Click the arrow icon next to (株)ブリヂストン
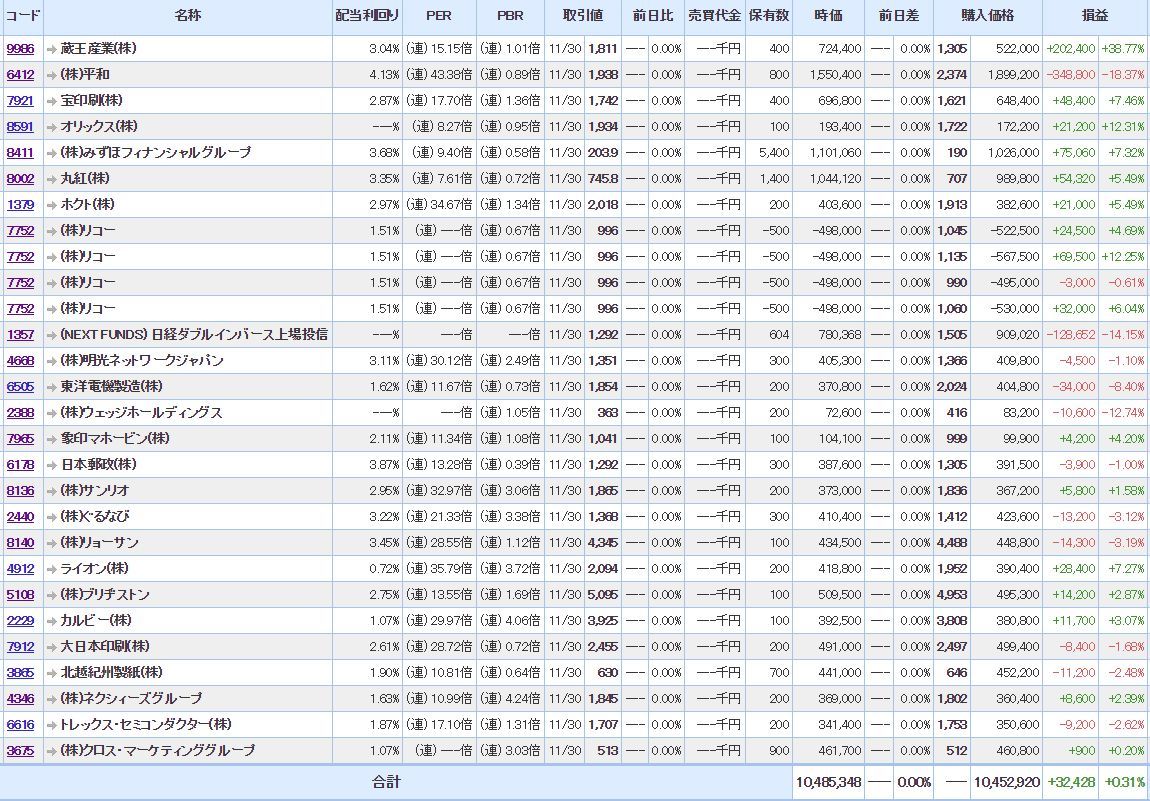This screenshot has height=801, width=1150. (x=52, y=595)
